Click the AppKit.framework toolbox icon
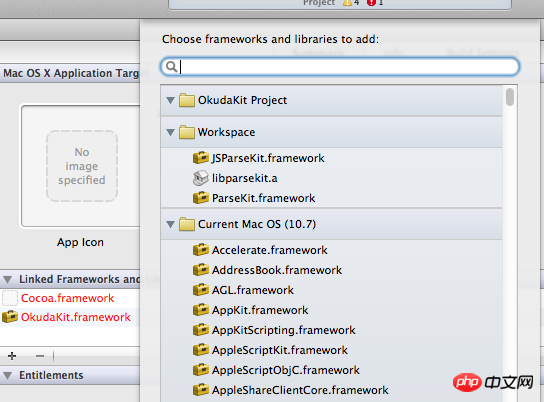544x402 pixels. [201, 310]
